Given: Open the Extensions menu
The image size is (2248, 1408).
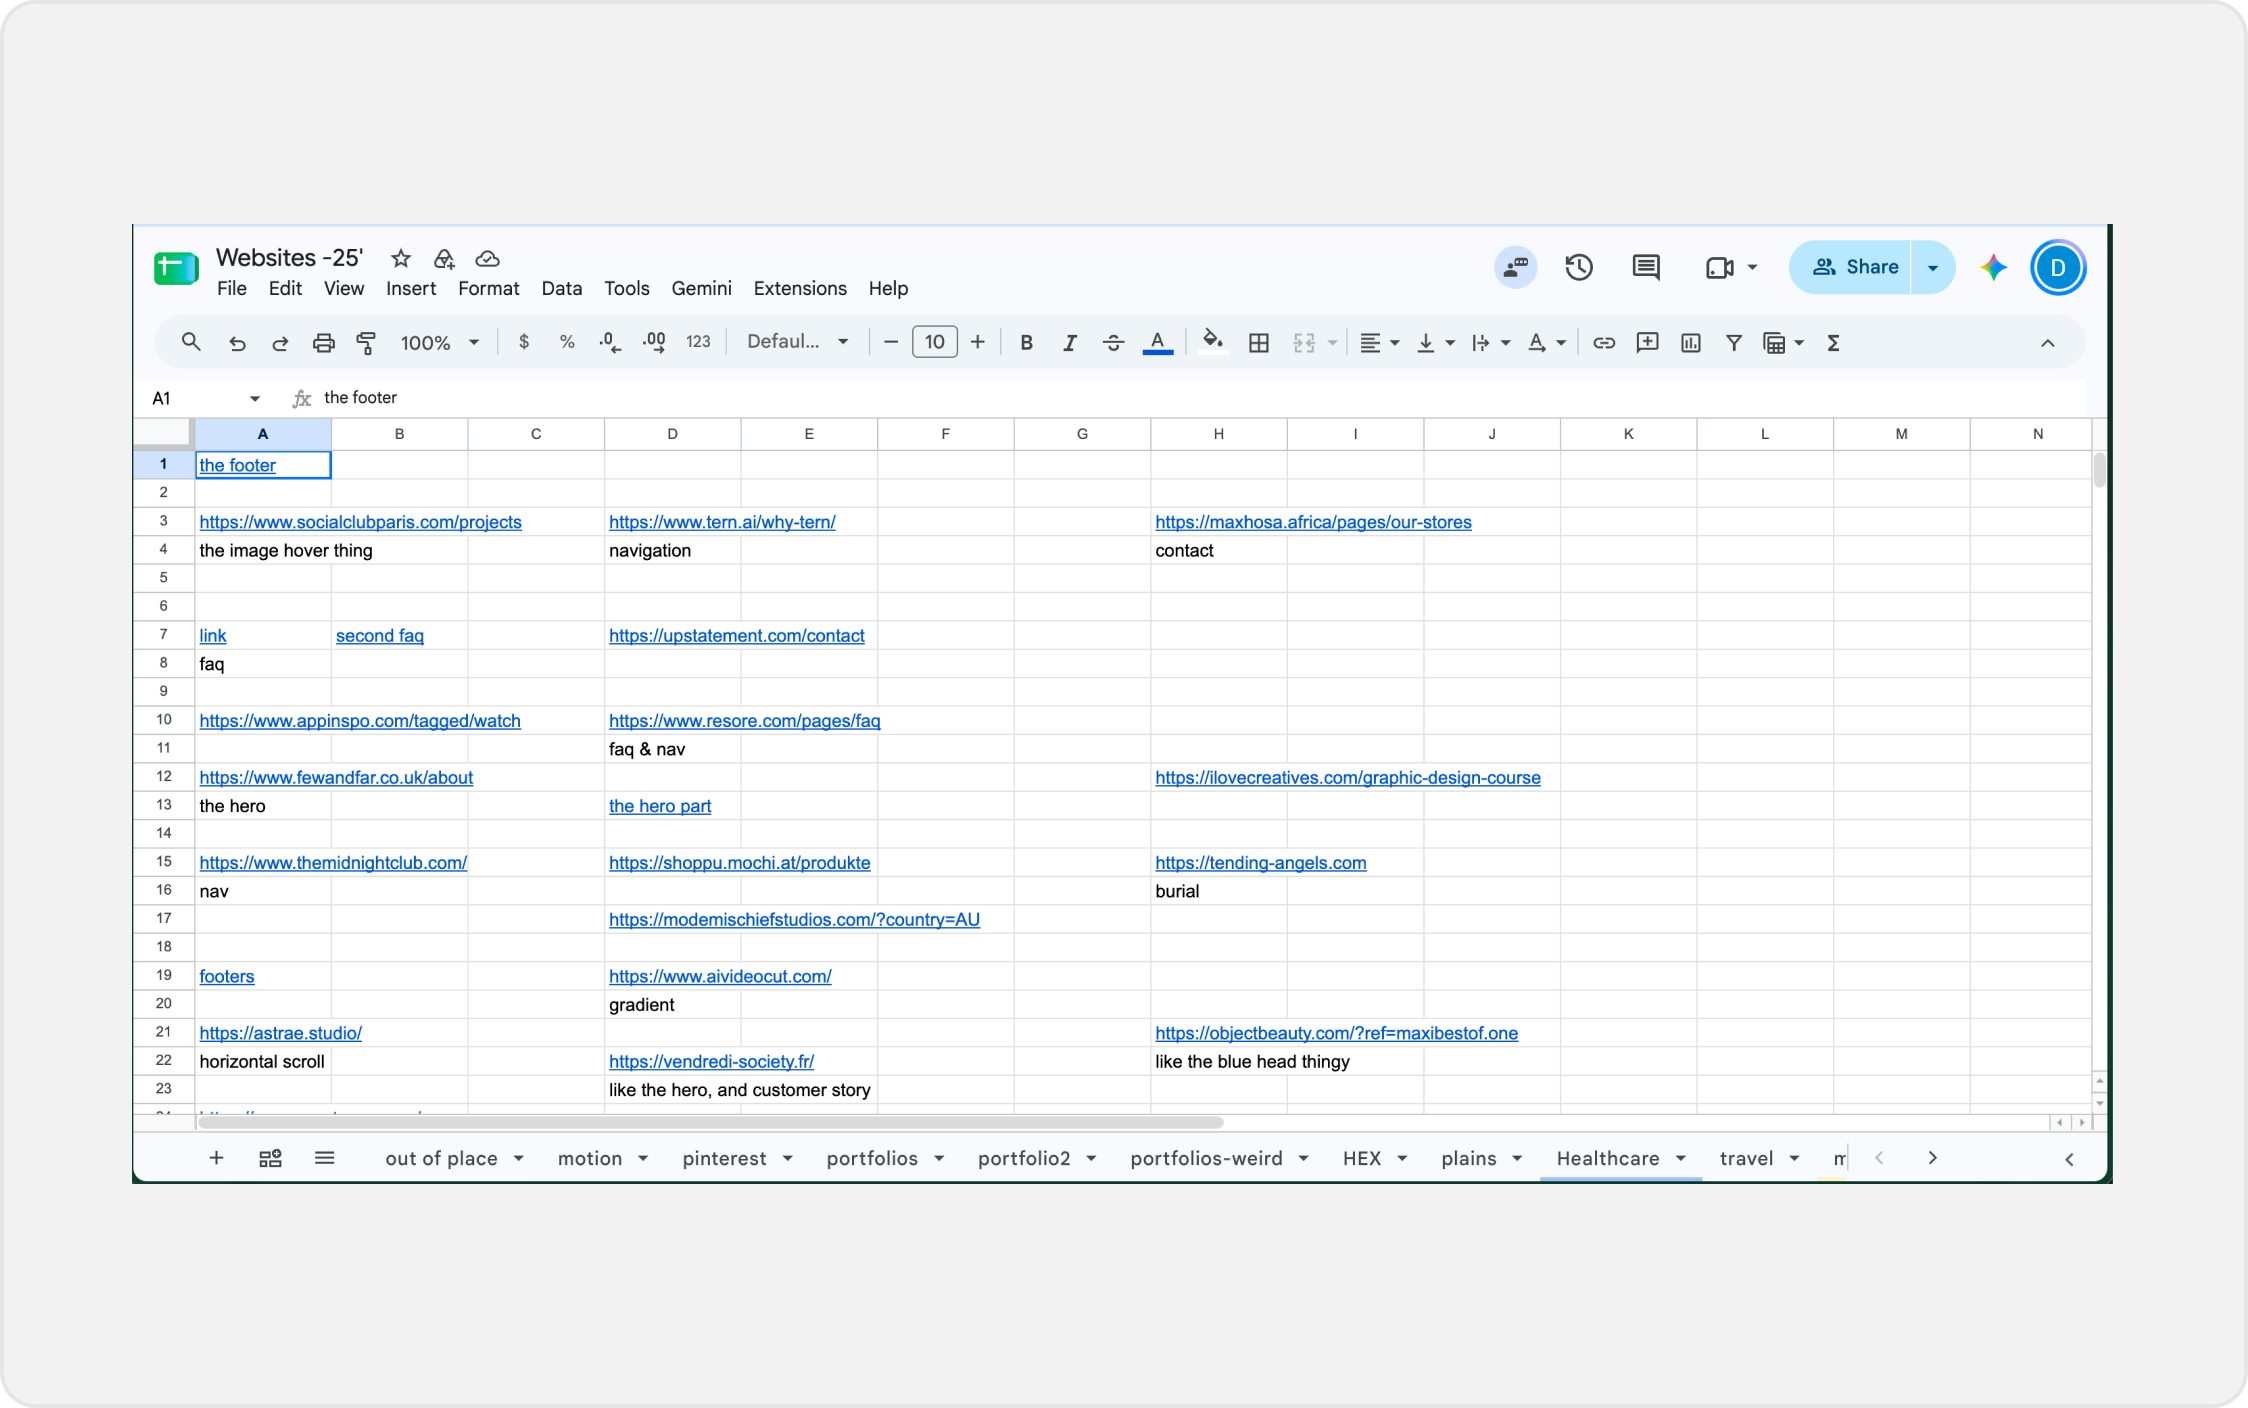Looking at the screenshot, I should [x=800, y=288].
